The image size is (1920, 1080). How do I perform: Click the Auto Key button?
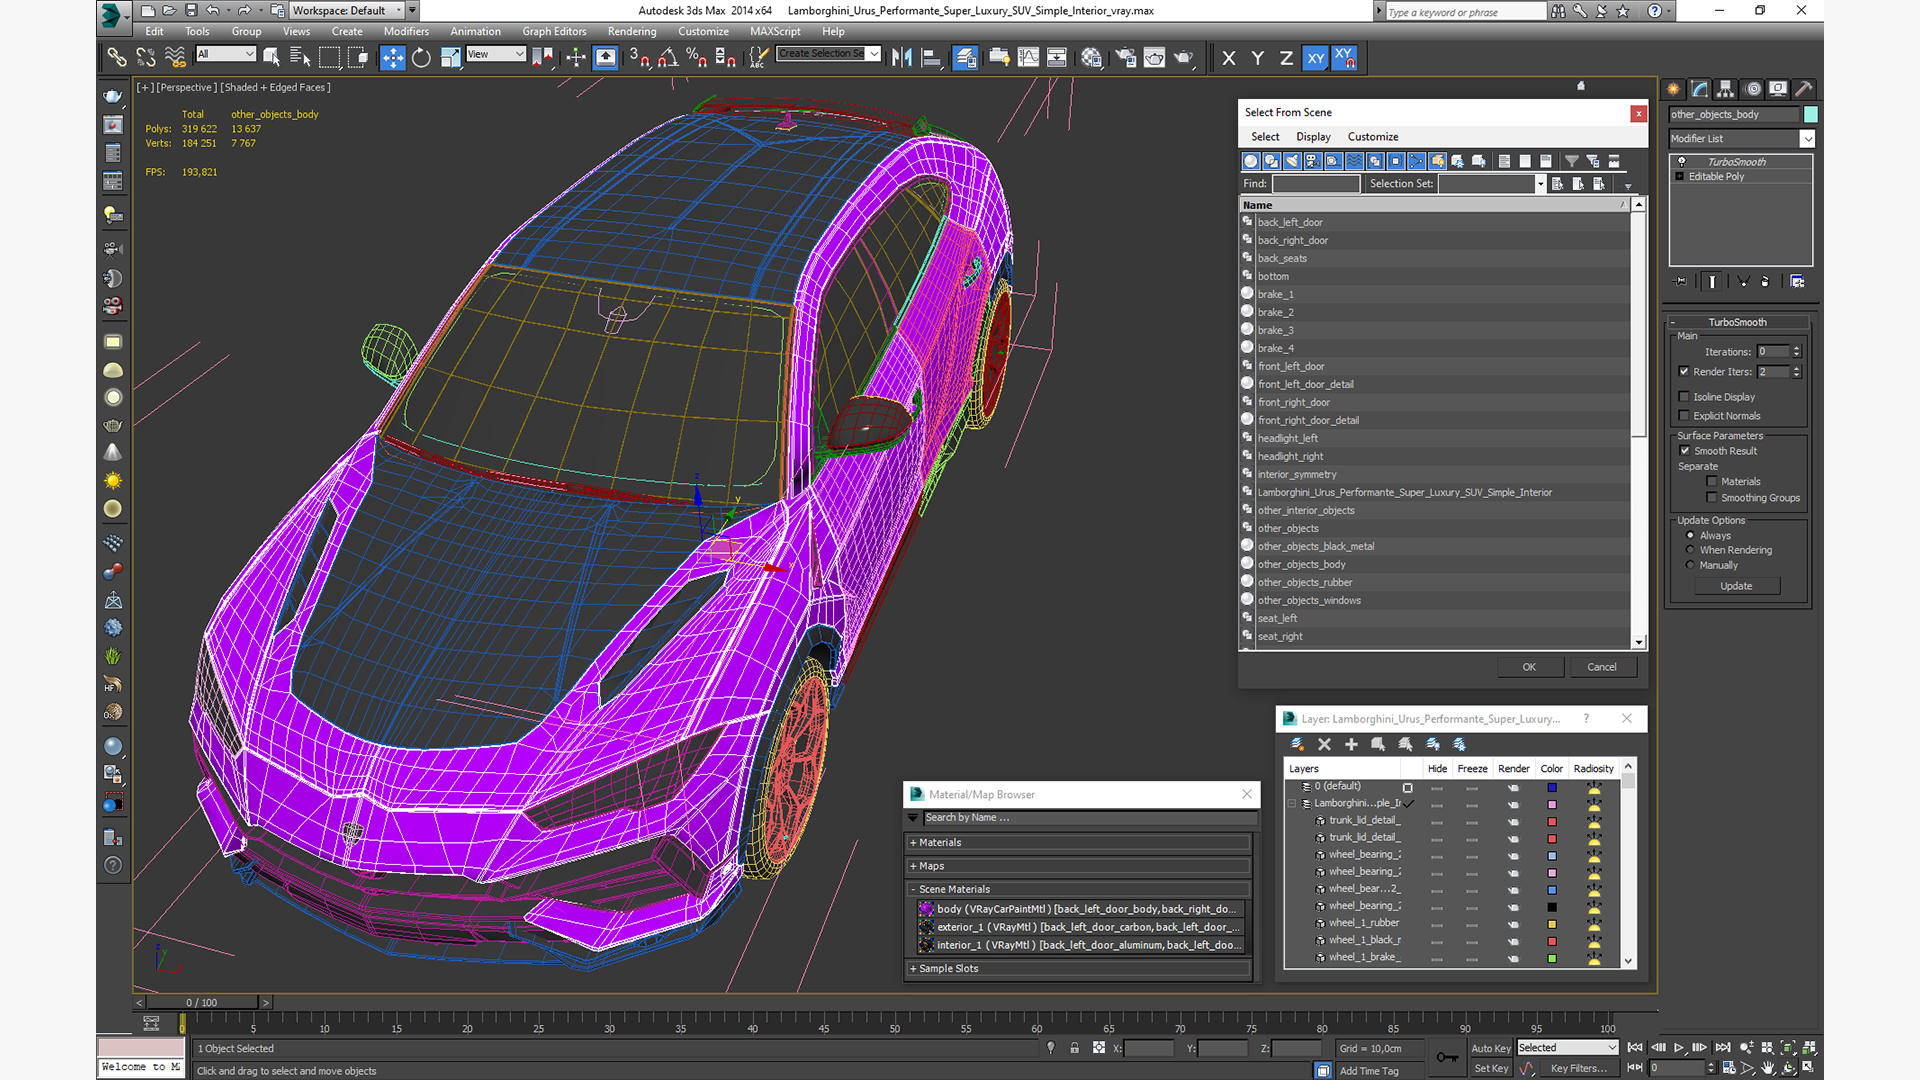point(1490,1048)
